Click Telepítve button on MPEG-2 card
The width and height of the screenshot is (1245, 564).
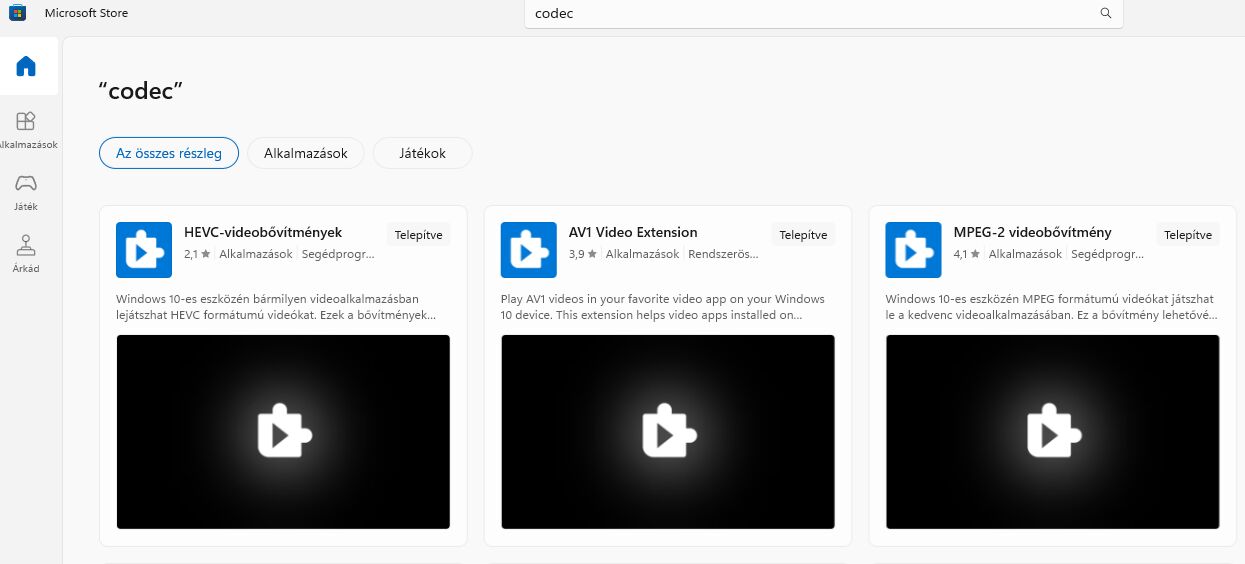click(1188, 235)
